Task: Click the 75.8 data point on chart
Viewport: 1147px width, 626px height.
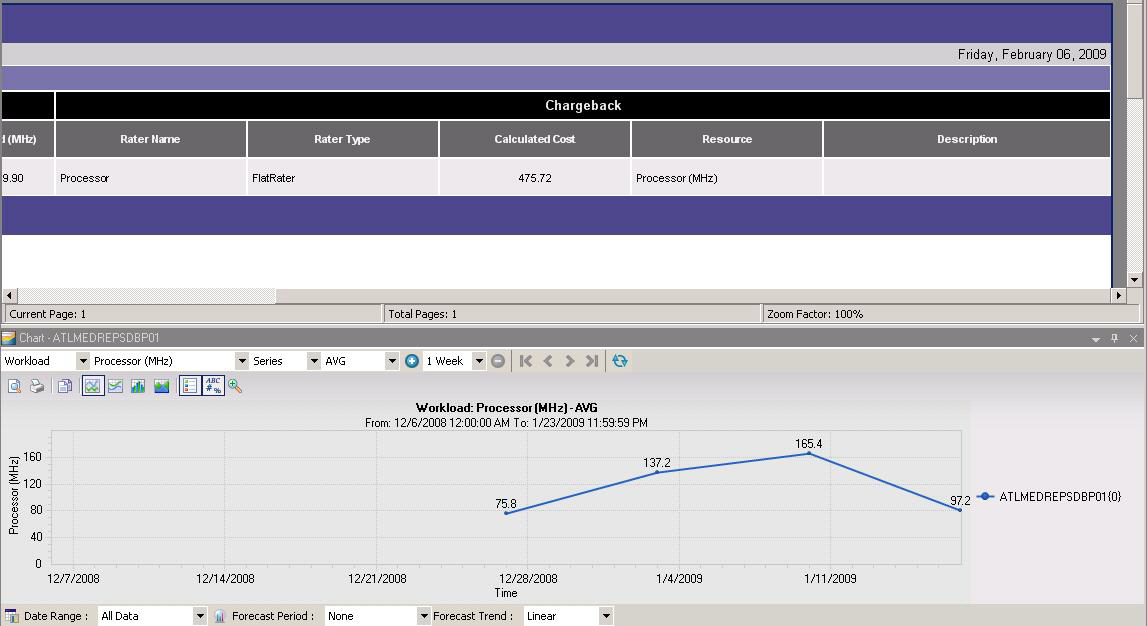Action: 506,513
